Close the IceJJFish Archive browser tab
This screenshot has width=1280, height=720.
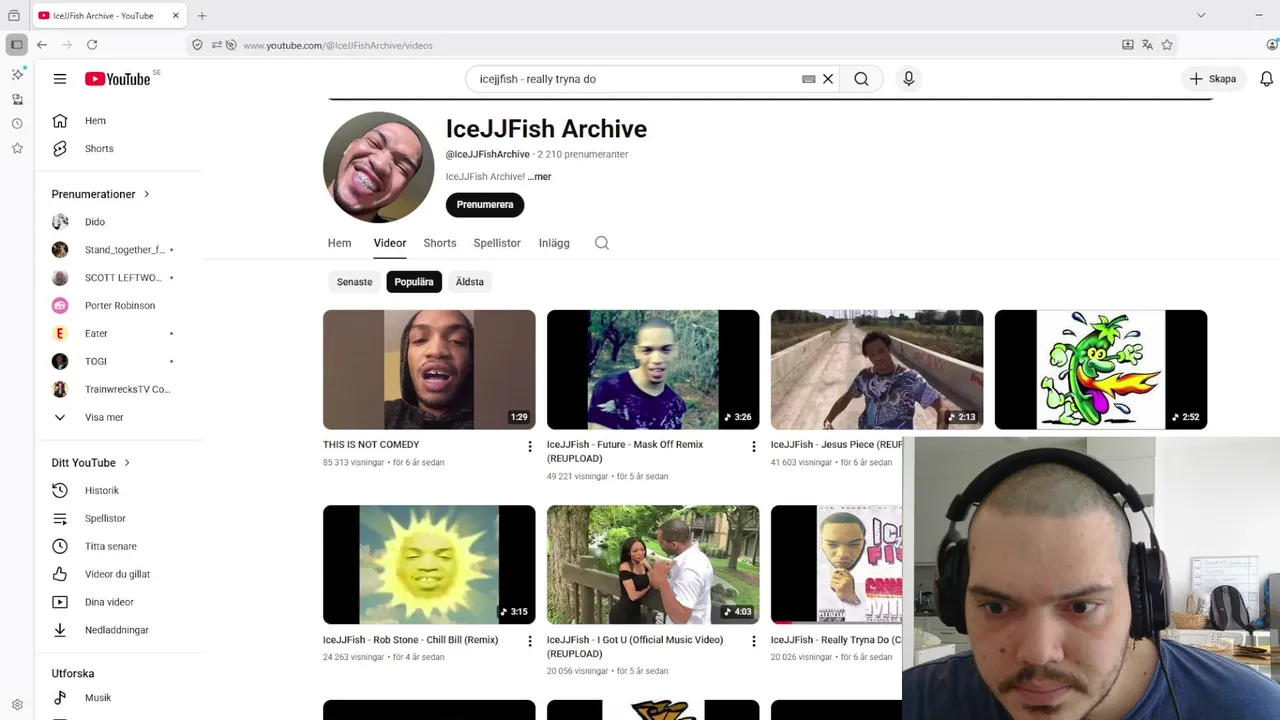[176, 16]
